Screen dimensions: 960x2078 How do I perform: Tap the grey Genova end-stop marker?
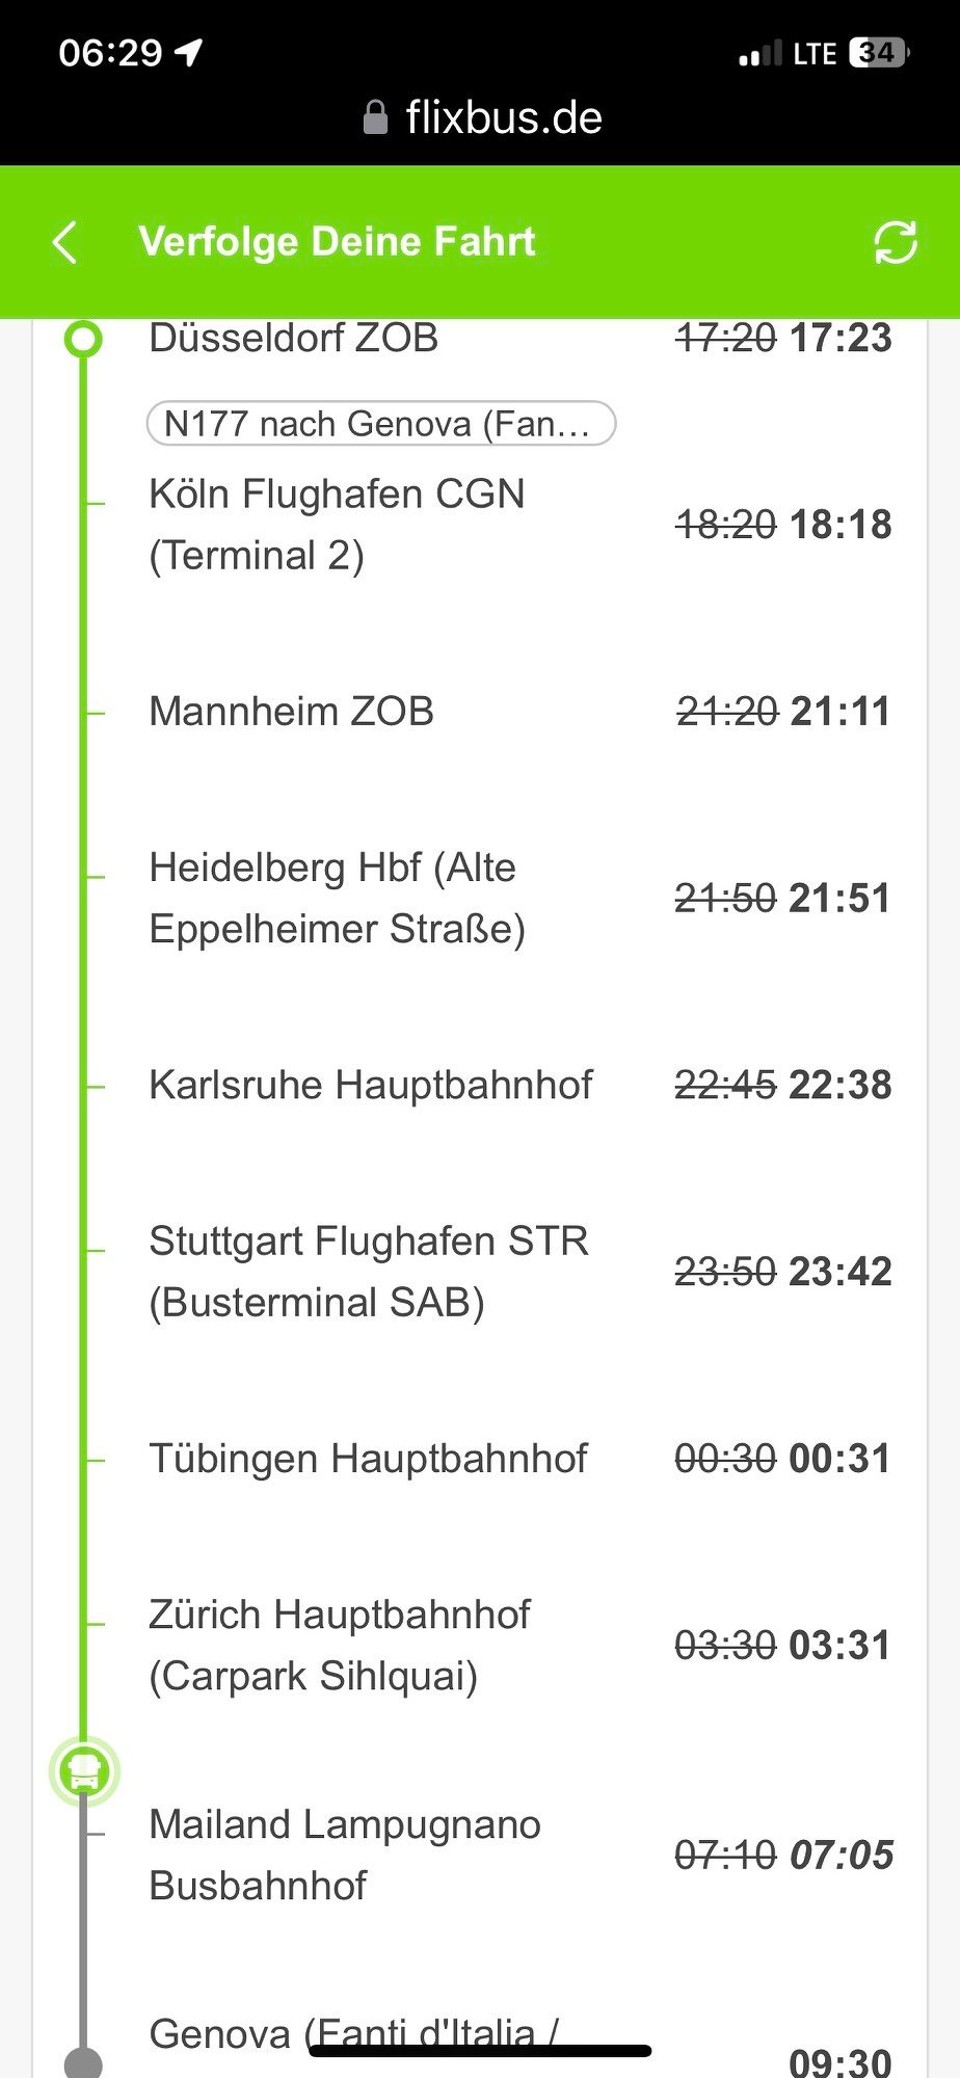tap(84, 2062)
